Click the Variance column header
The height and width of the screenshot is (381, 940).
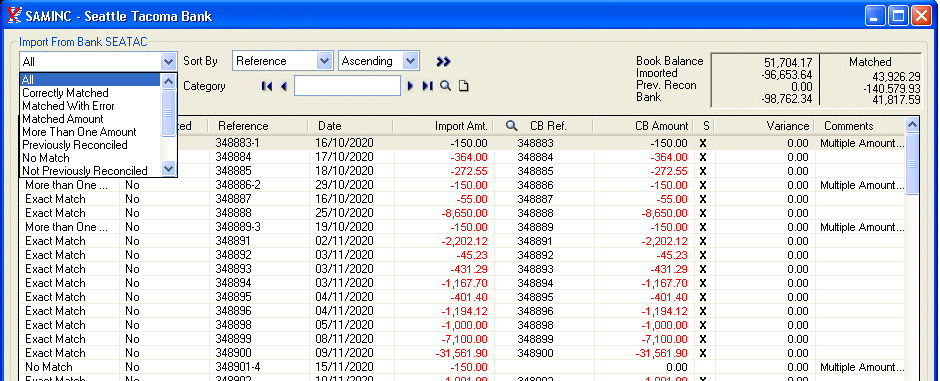pos(763,126)
